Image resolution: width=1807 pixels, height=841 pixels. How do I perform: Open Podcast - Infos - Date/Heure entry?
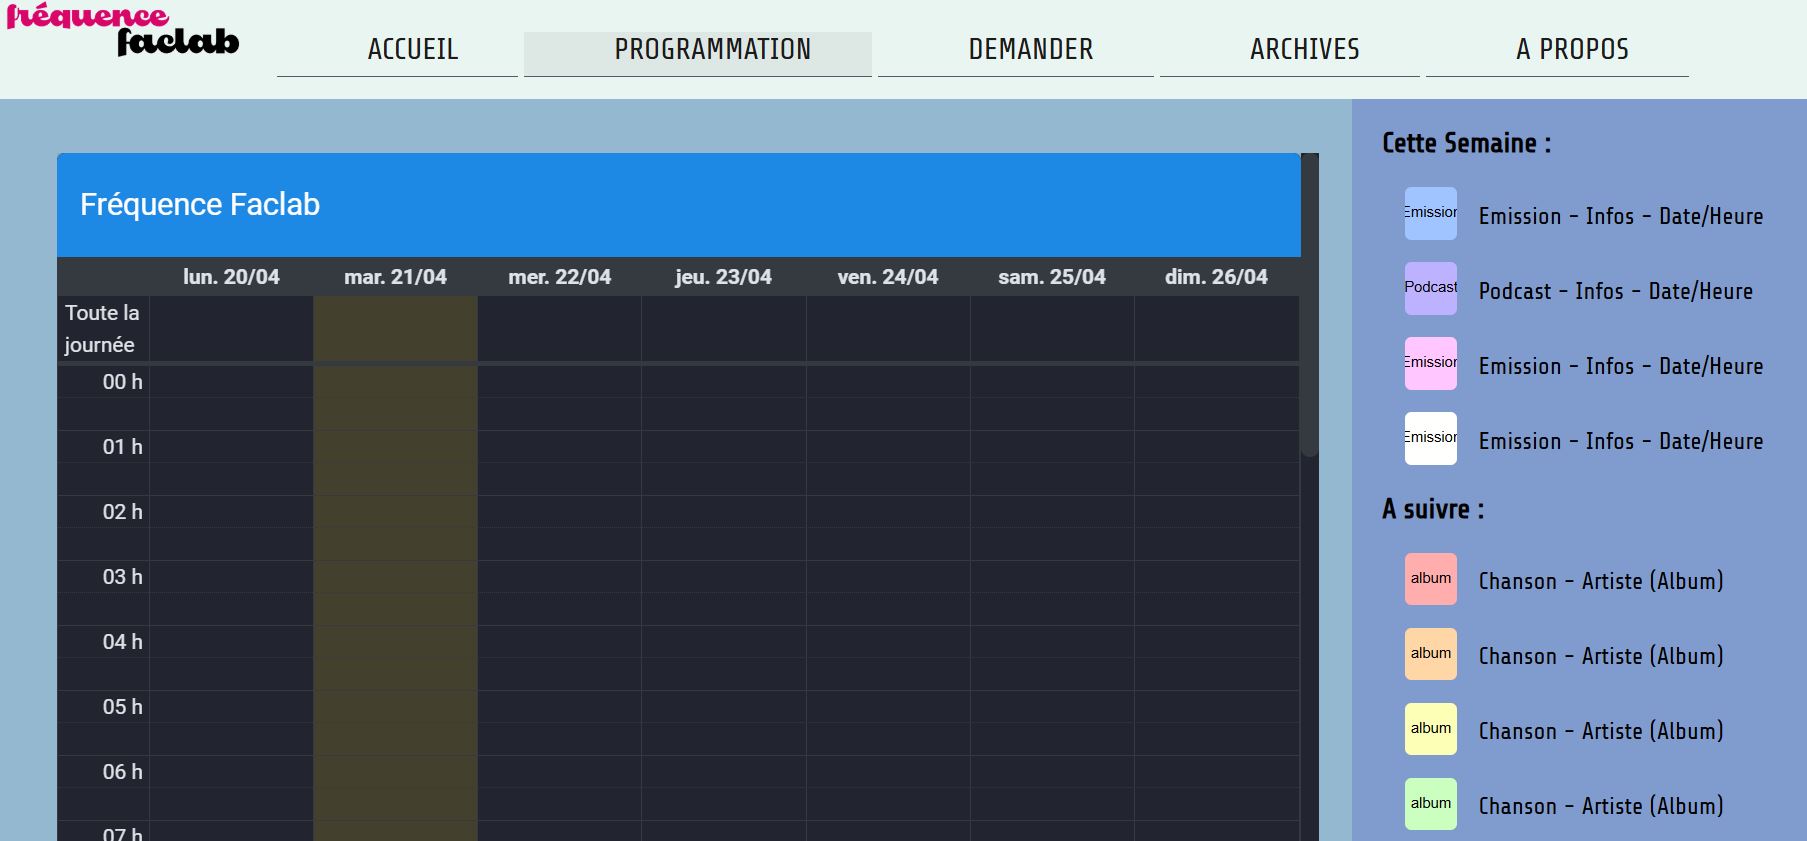pos(1616,291)
